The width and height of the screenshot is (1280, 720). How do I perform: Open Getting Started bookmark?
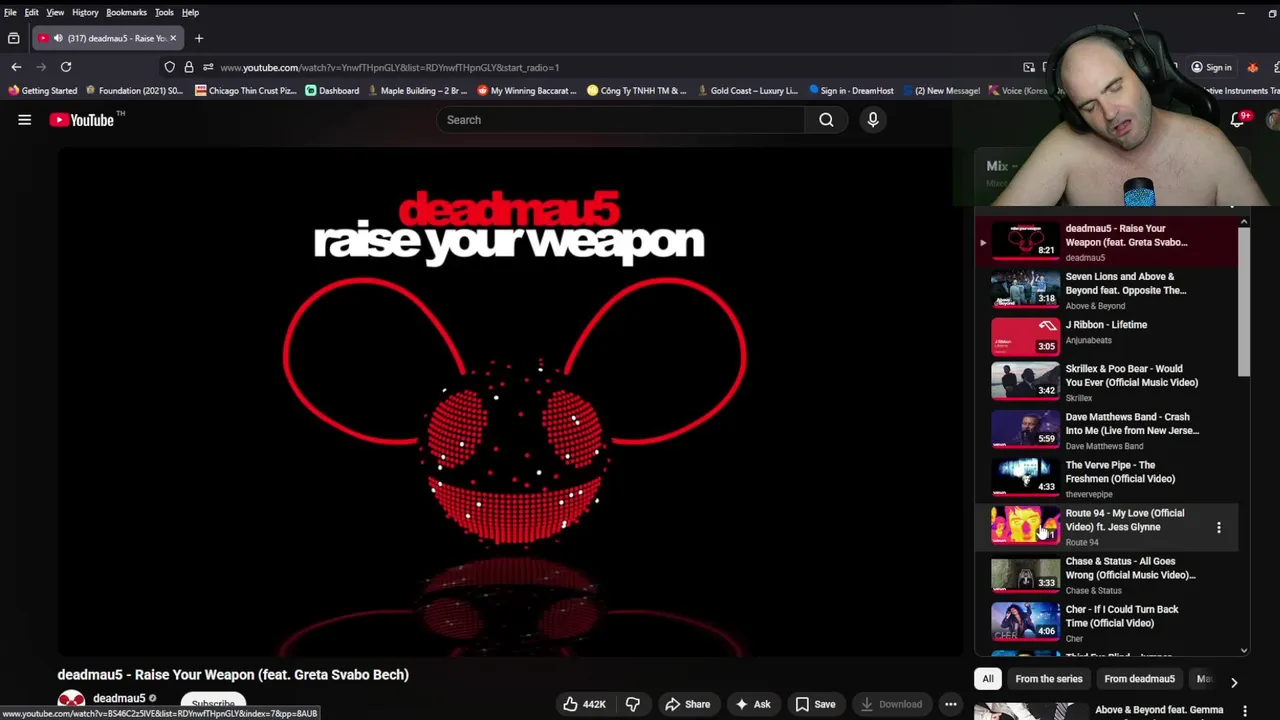pos(42,90)
